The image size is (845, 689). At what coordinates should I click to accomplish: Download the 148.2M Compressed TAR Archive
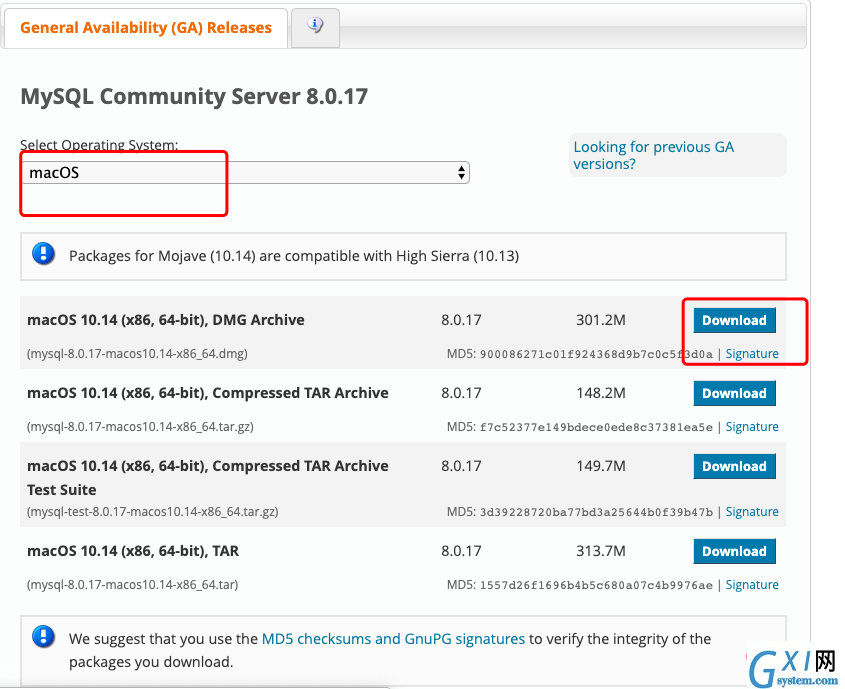coord(734,393)
